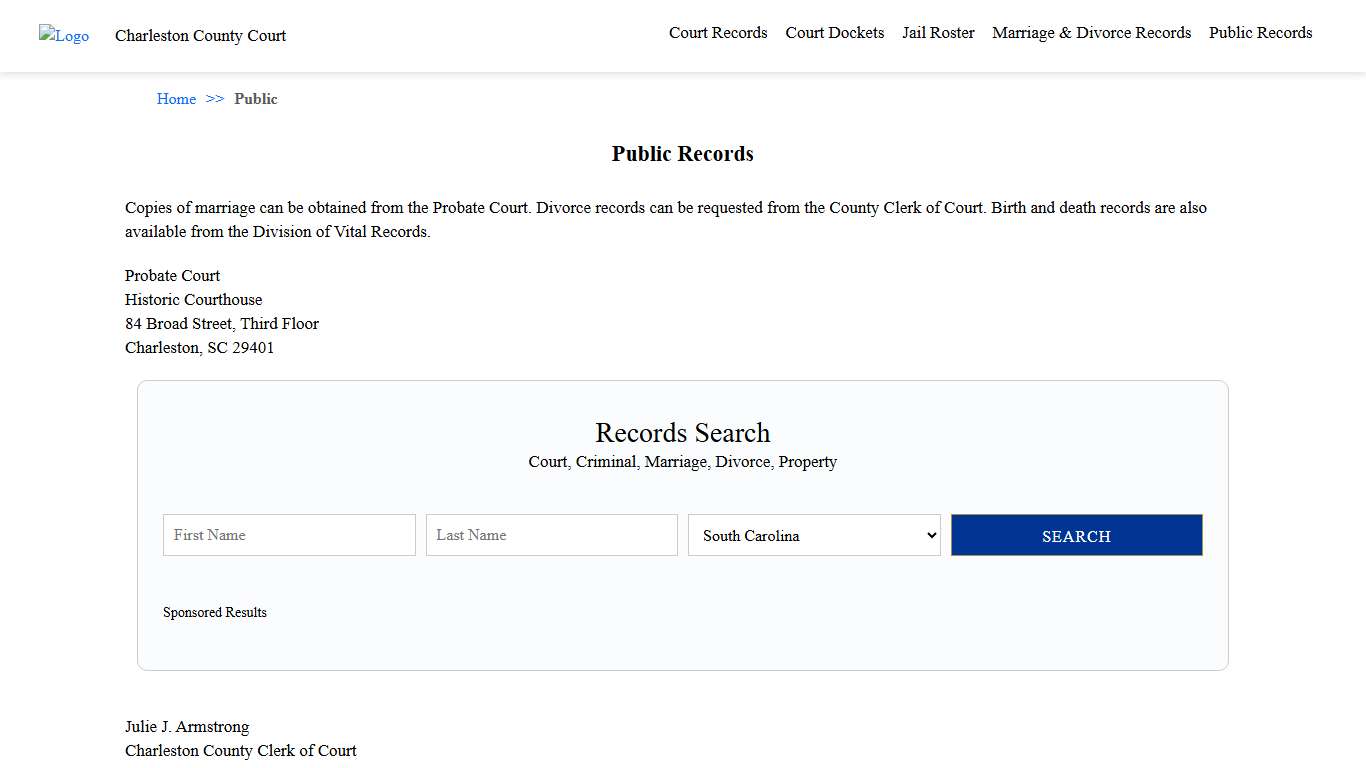Open the Court Dockets page
The height and width of the screenshot is (768, 1366).
pos(834,32)
